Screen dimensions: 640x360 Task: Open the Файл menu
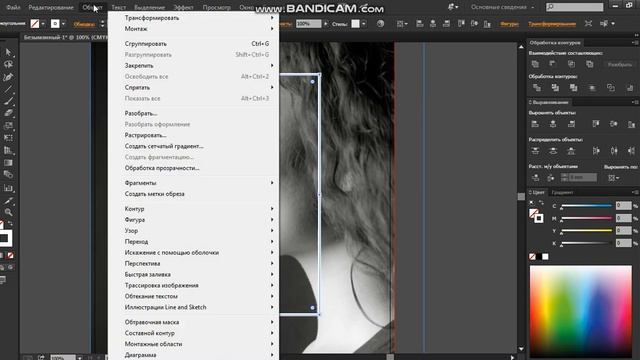click(13, 7)
